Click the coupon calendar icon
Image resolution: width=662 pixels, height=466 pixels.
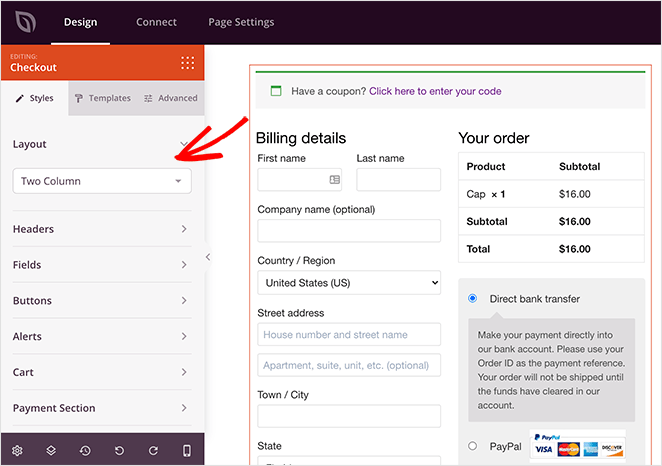coord(276,91)
